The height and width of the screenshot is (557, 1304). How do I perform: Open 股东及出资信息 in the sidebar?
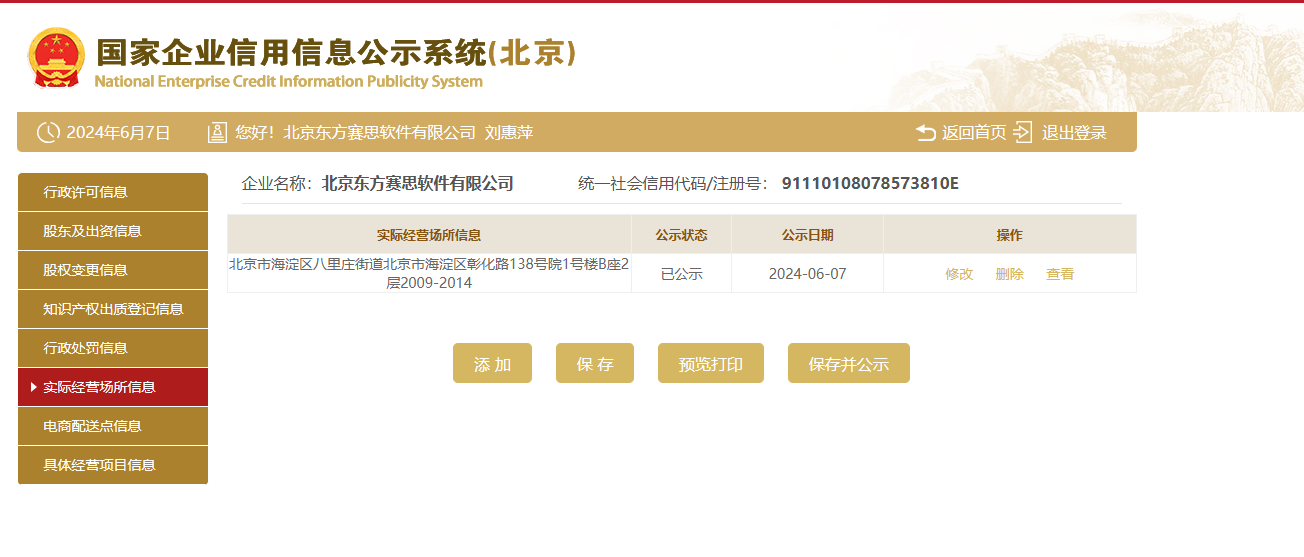click(113, 231)
